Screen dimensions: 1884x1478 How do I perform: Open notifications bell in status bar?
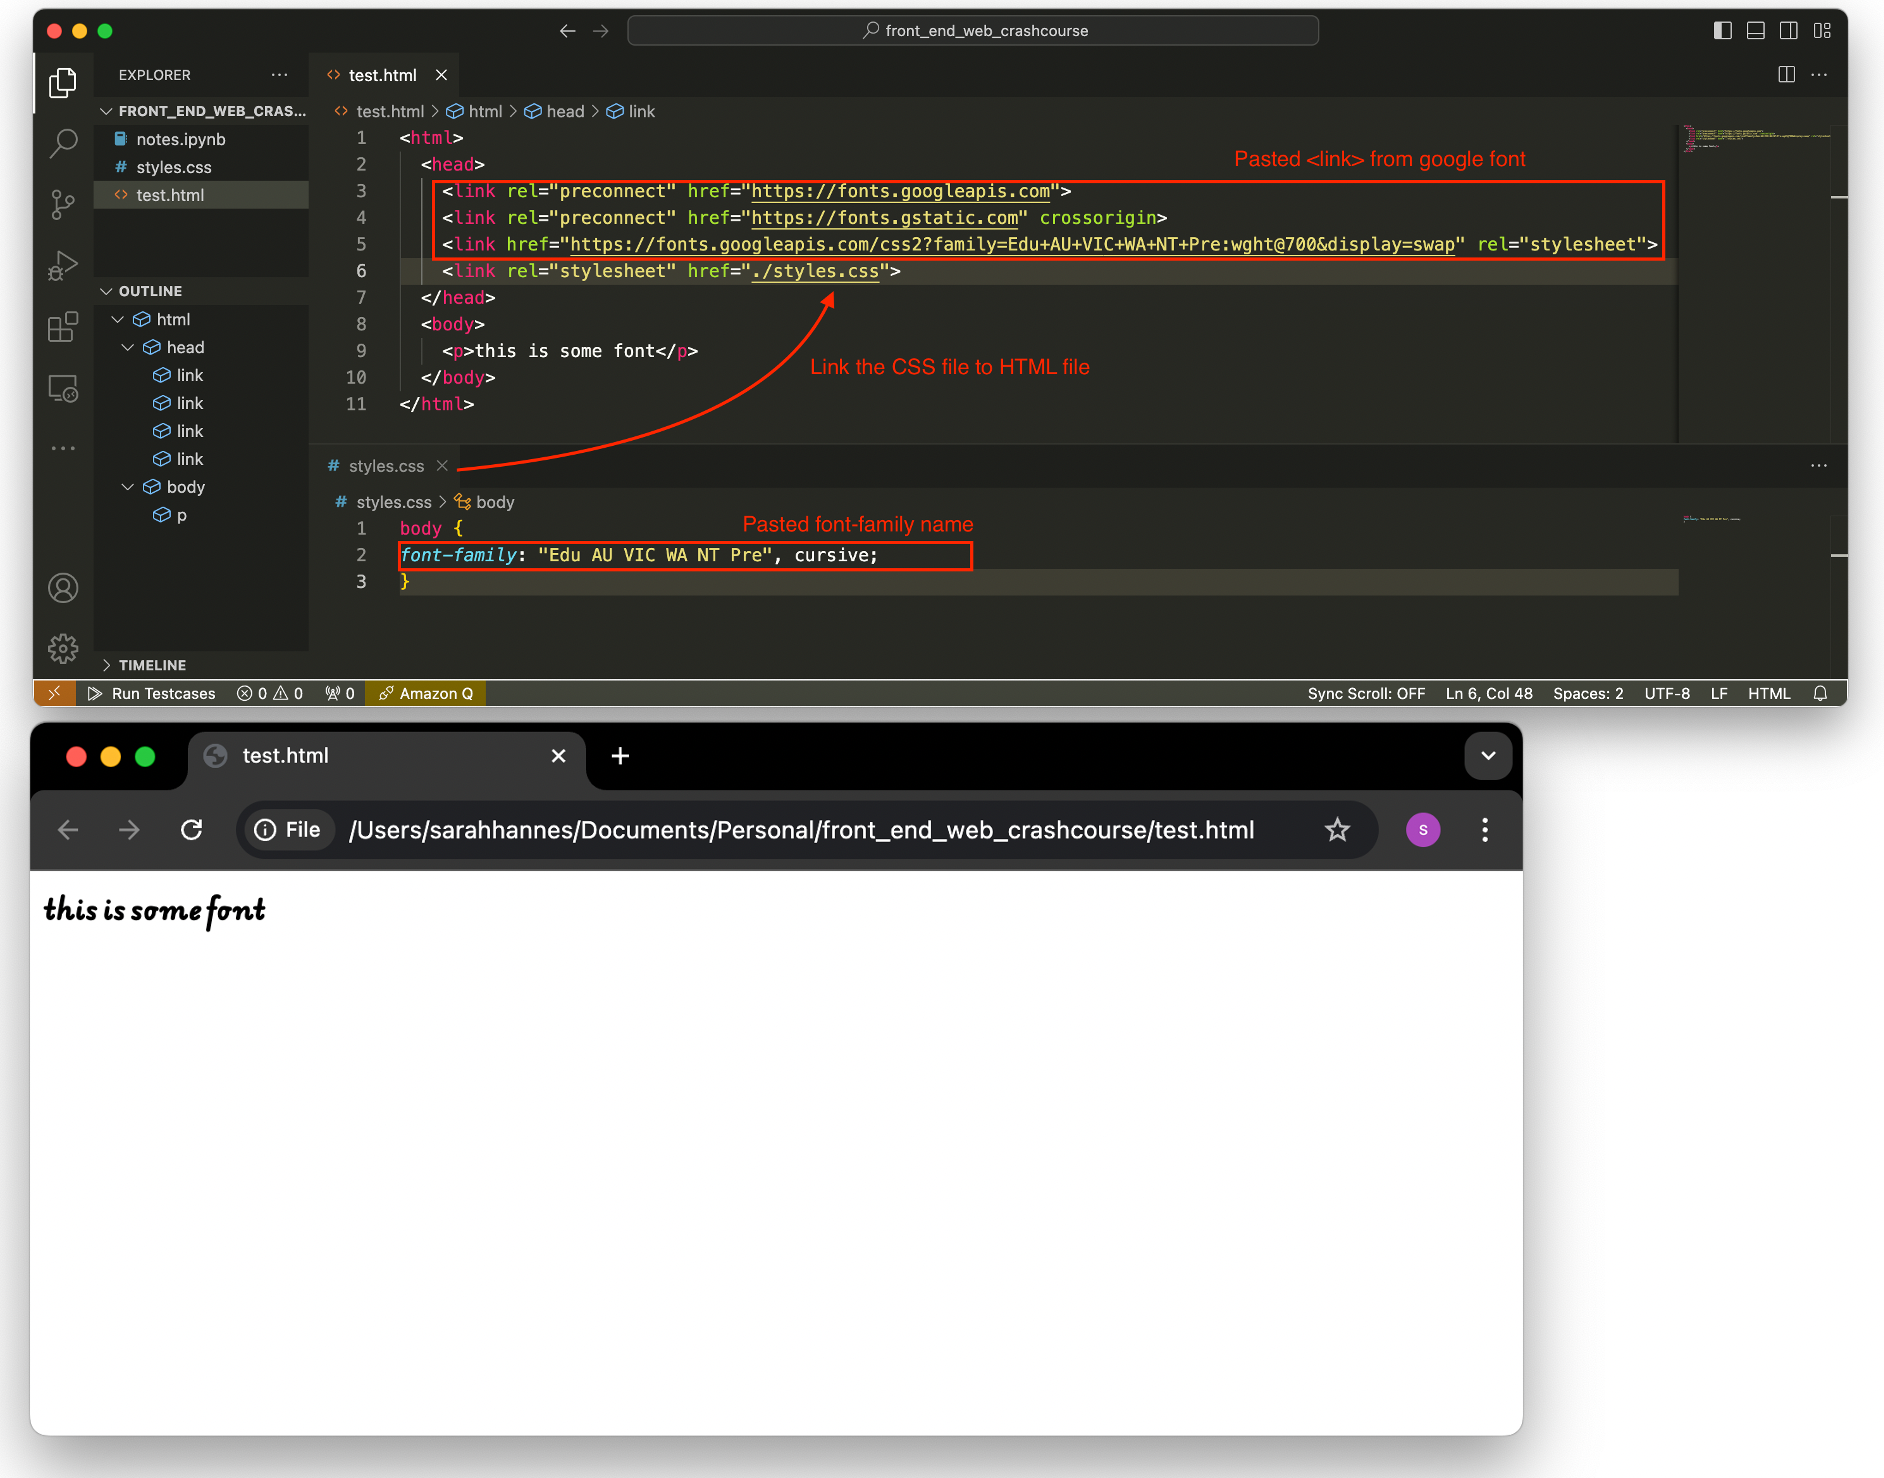[x=1820, y=693]
